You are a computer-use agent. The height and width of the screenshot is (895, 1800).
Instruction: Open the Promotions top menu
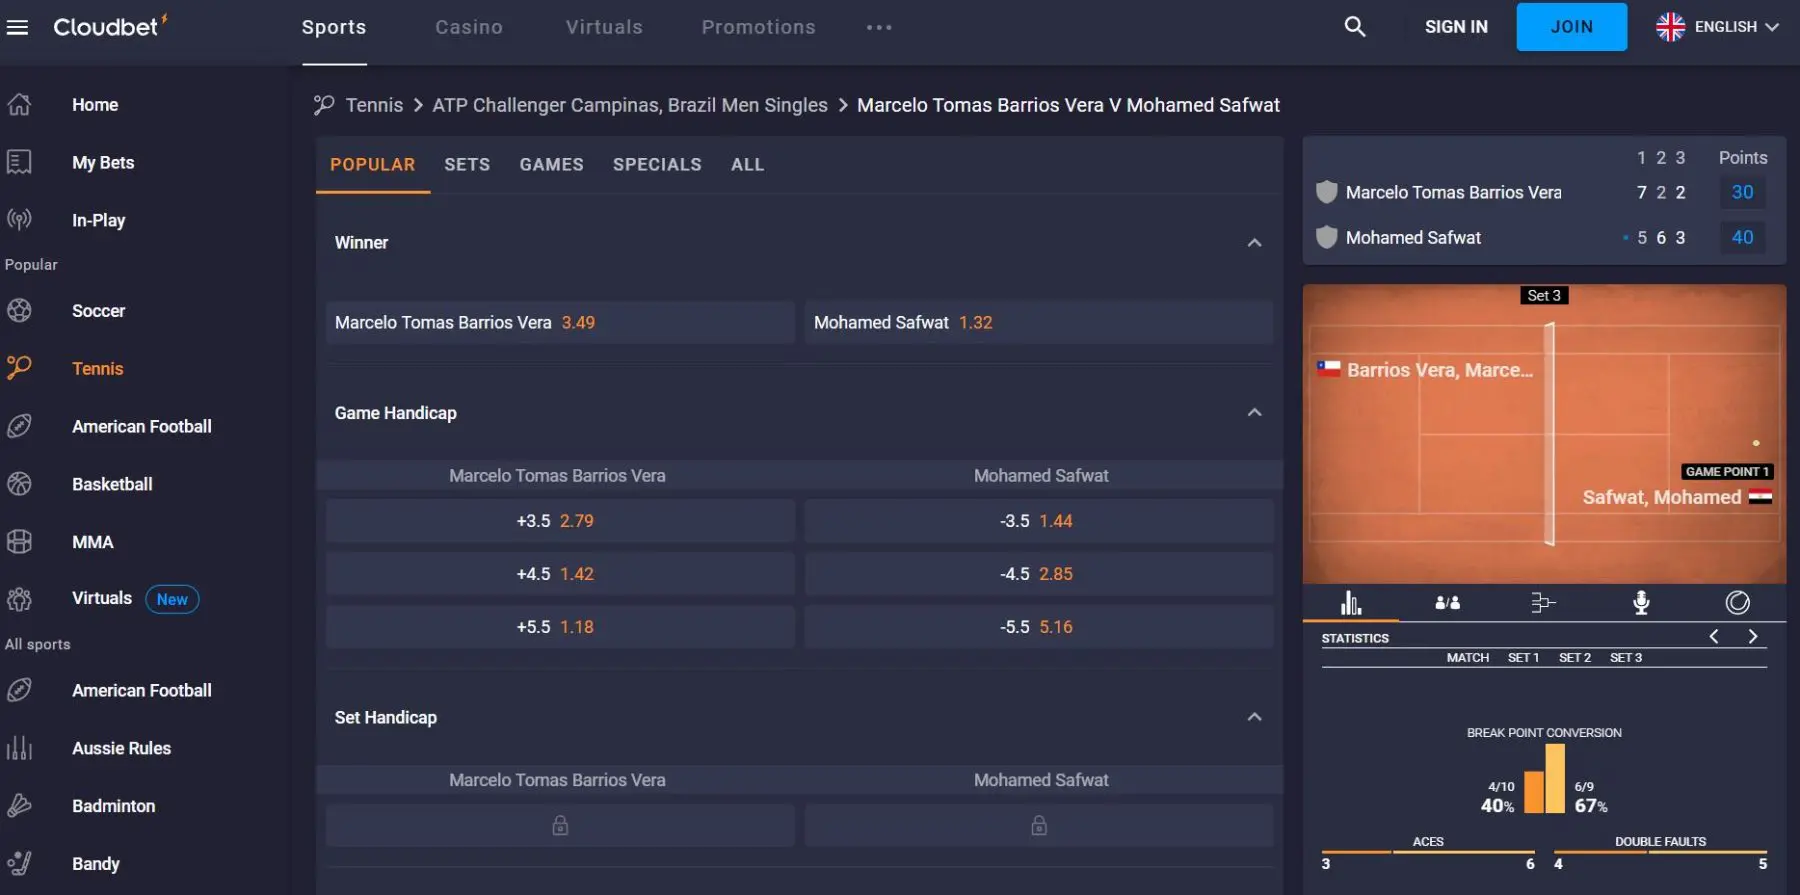(758, 27)
